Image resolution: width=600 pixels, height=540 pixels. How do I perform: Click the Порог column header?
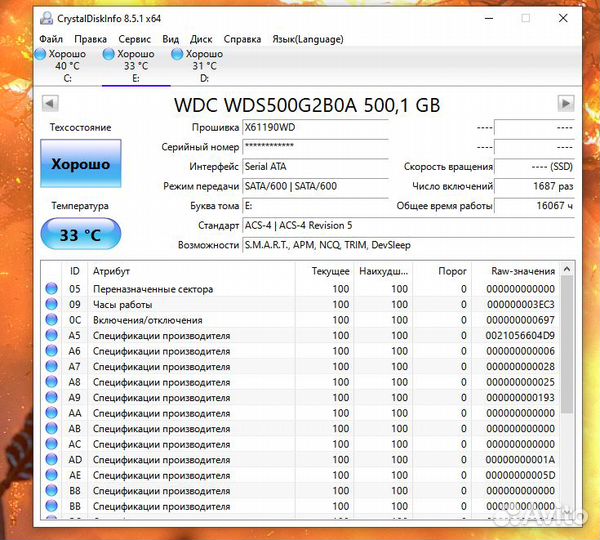[x=442, y=271]
